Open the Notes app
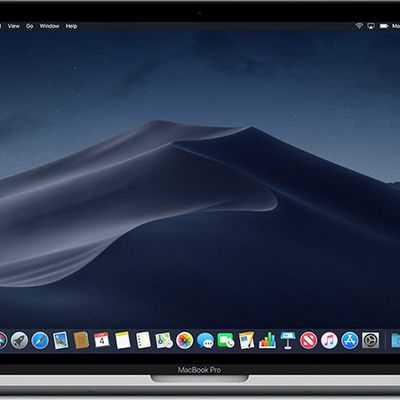400x400 pixels. tap(122, 340)
